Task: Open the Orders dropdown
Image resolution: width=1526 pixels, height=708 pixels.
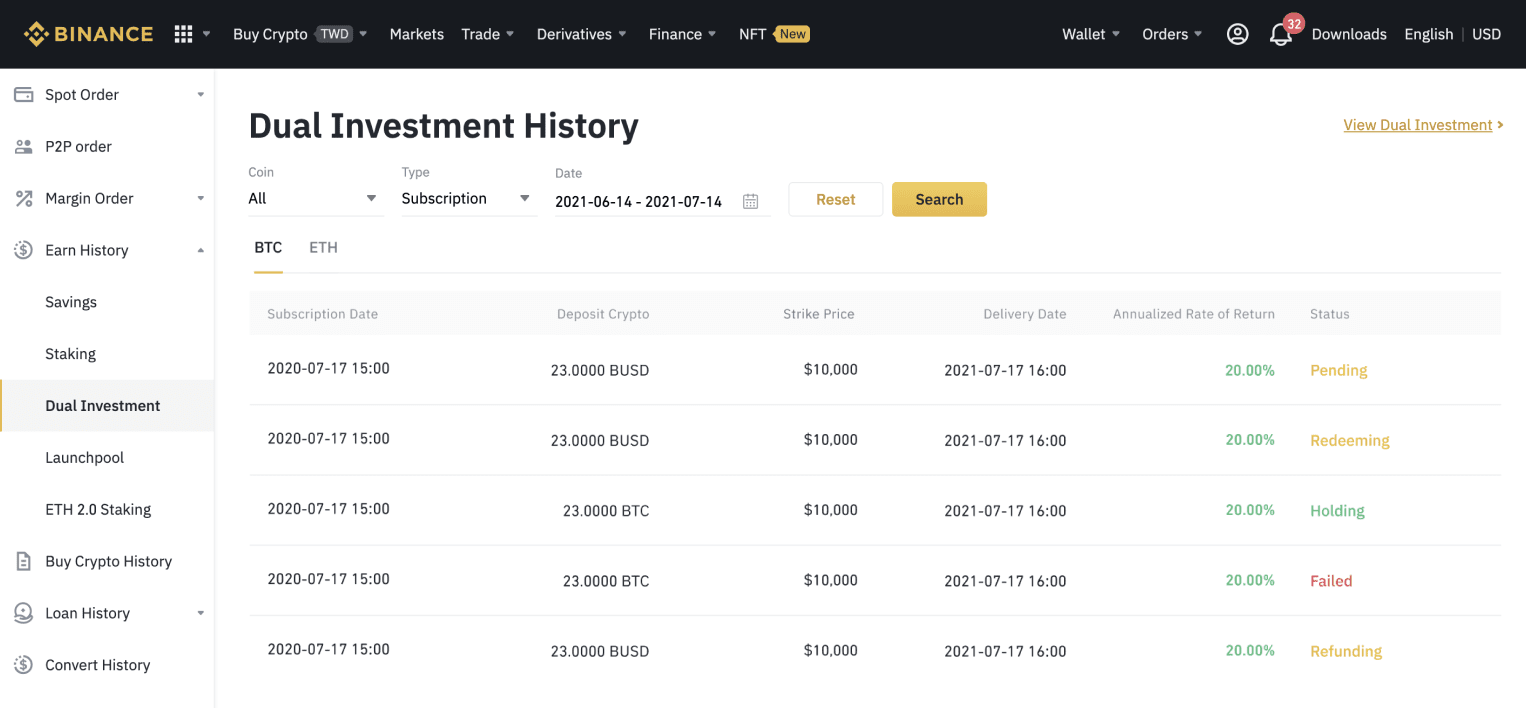Action: pos(1172,34)
